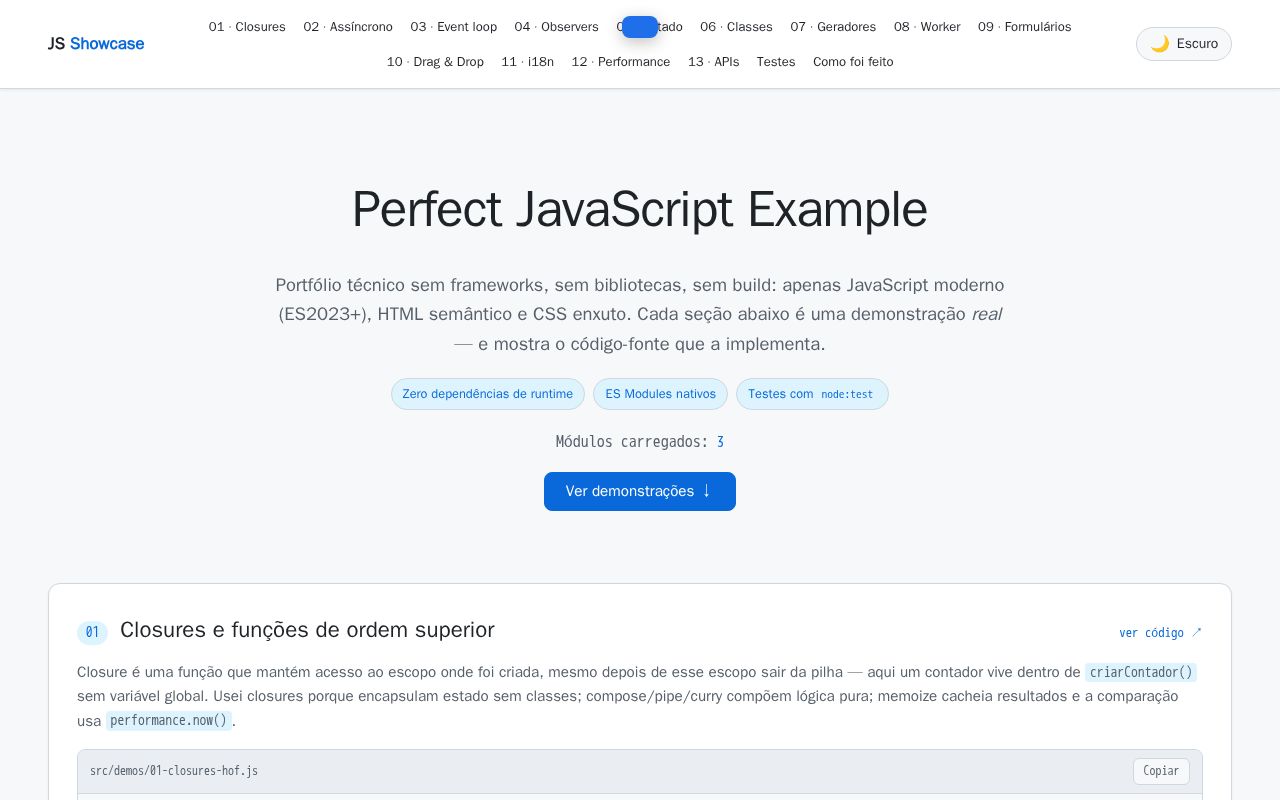Open the JS Showcase logo link

[x=96, y=44]
